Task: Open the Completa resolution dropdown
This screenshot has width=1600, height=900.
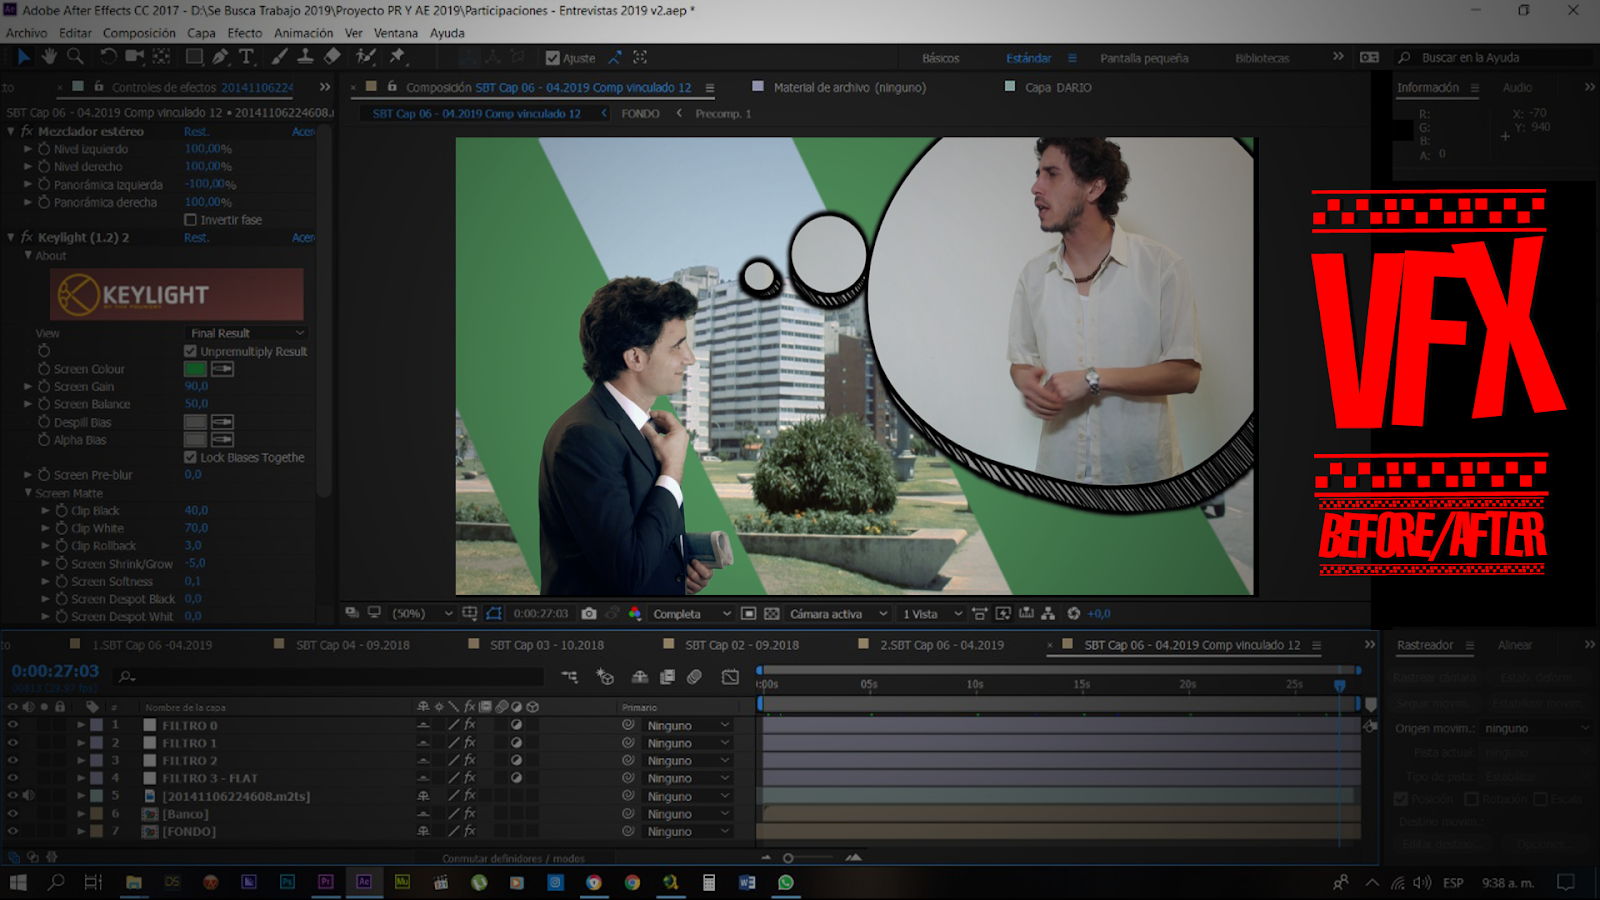Action: click(691, 613)
